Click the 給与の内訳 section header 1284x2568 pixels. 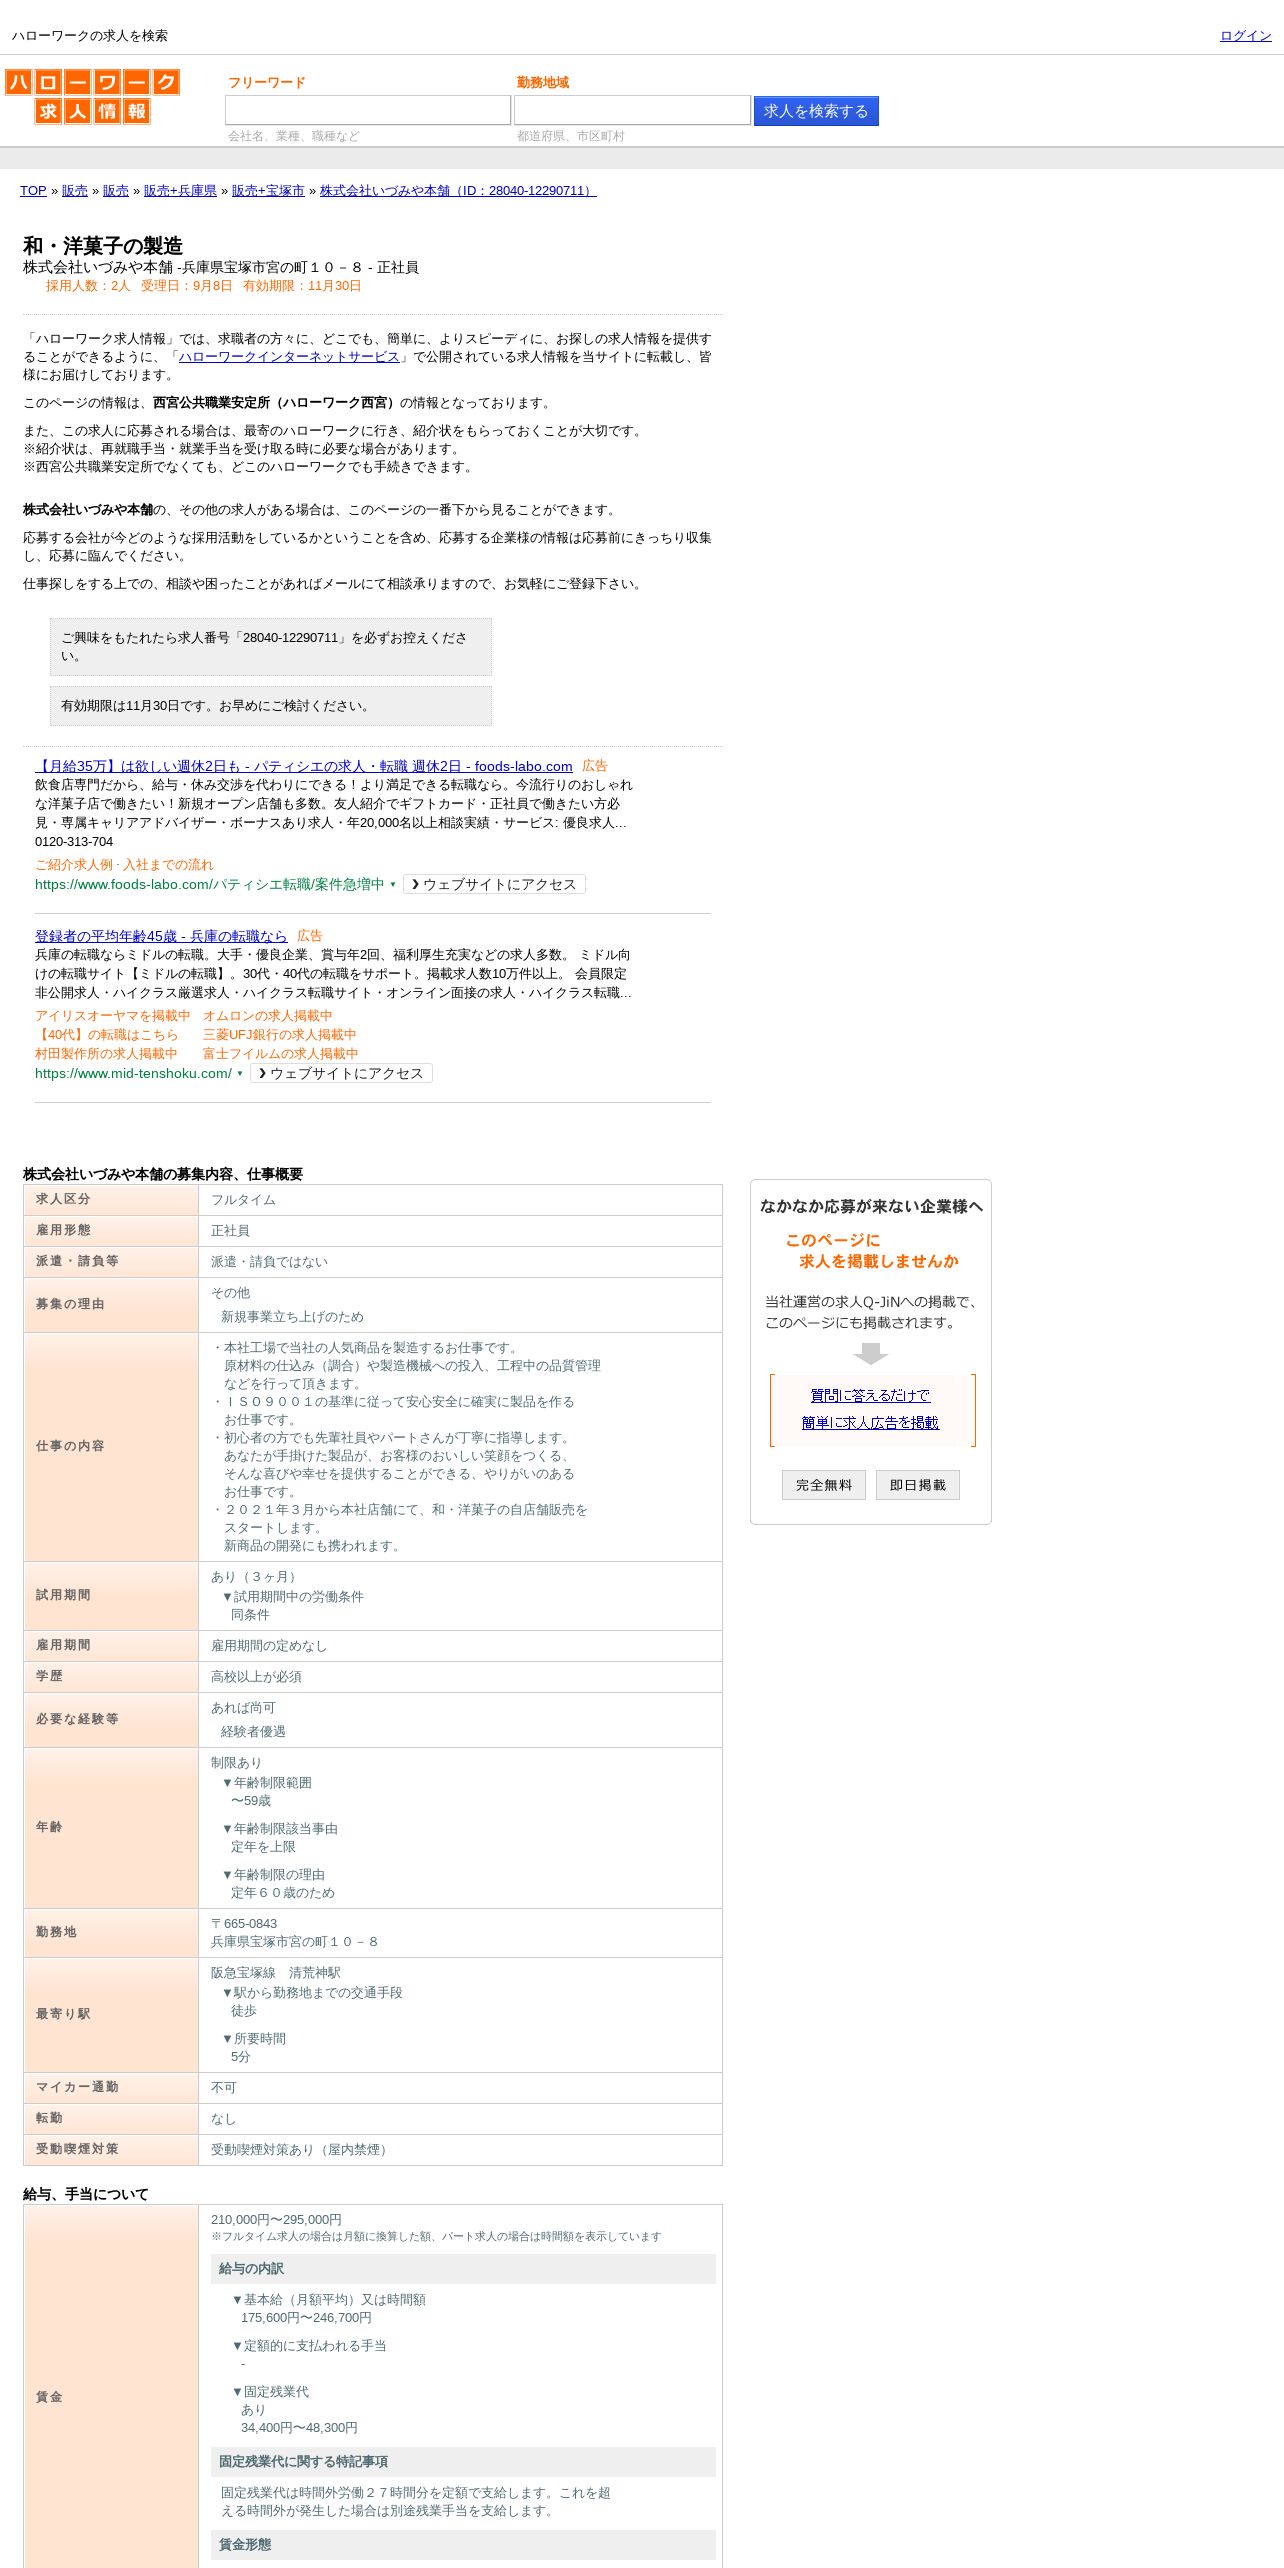pos(463,2269)
